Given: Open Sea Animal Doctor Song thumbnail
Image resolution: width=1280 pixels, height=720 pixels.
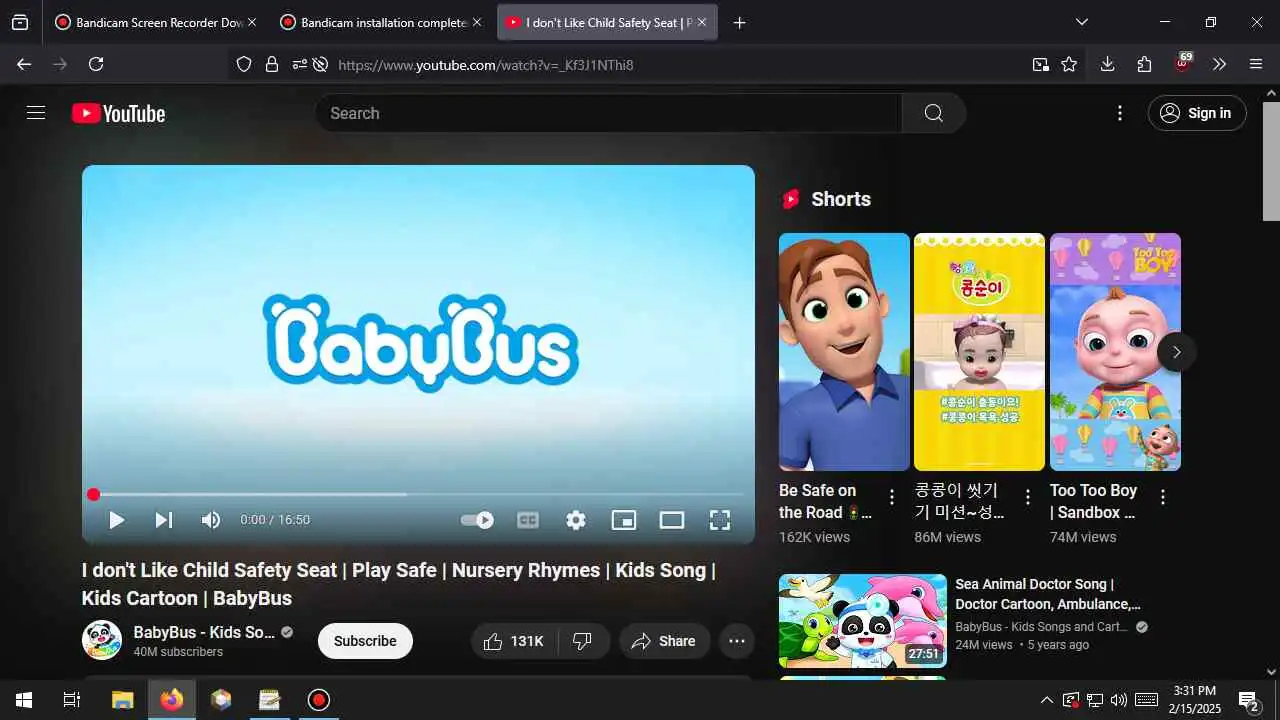Looking at the screenshot, I should [863, 621].
